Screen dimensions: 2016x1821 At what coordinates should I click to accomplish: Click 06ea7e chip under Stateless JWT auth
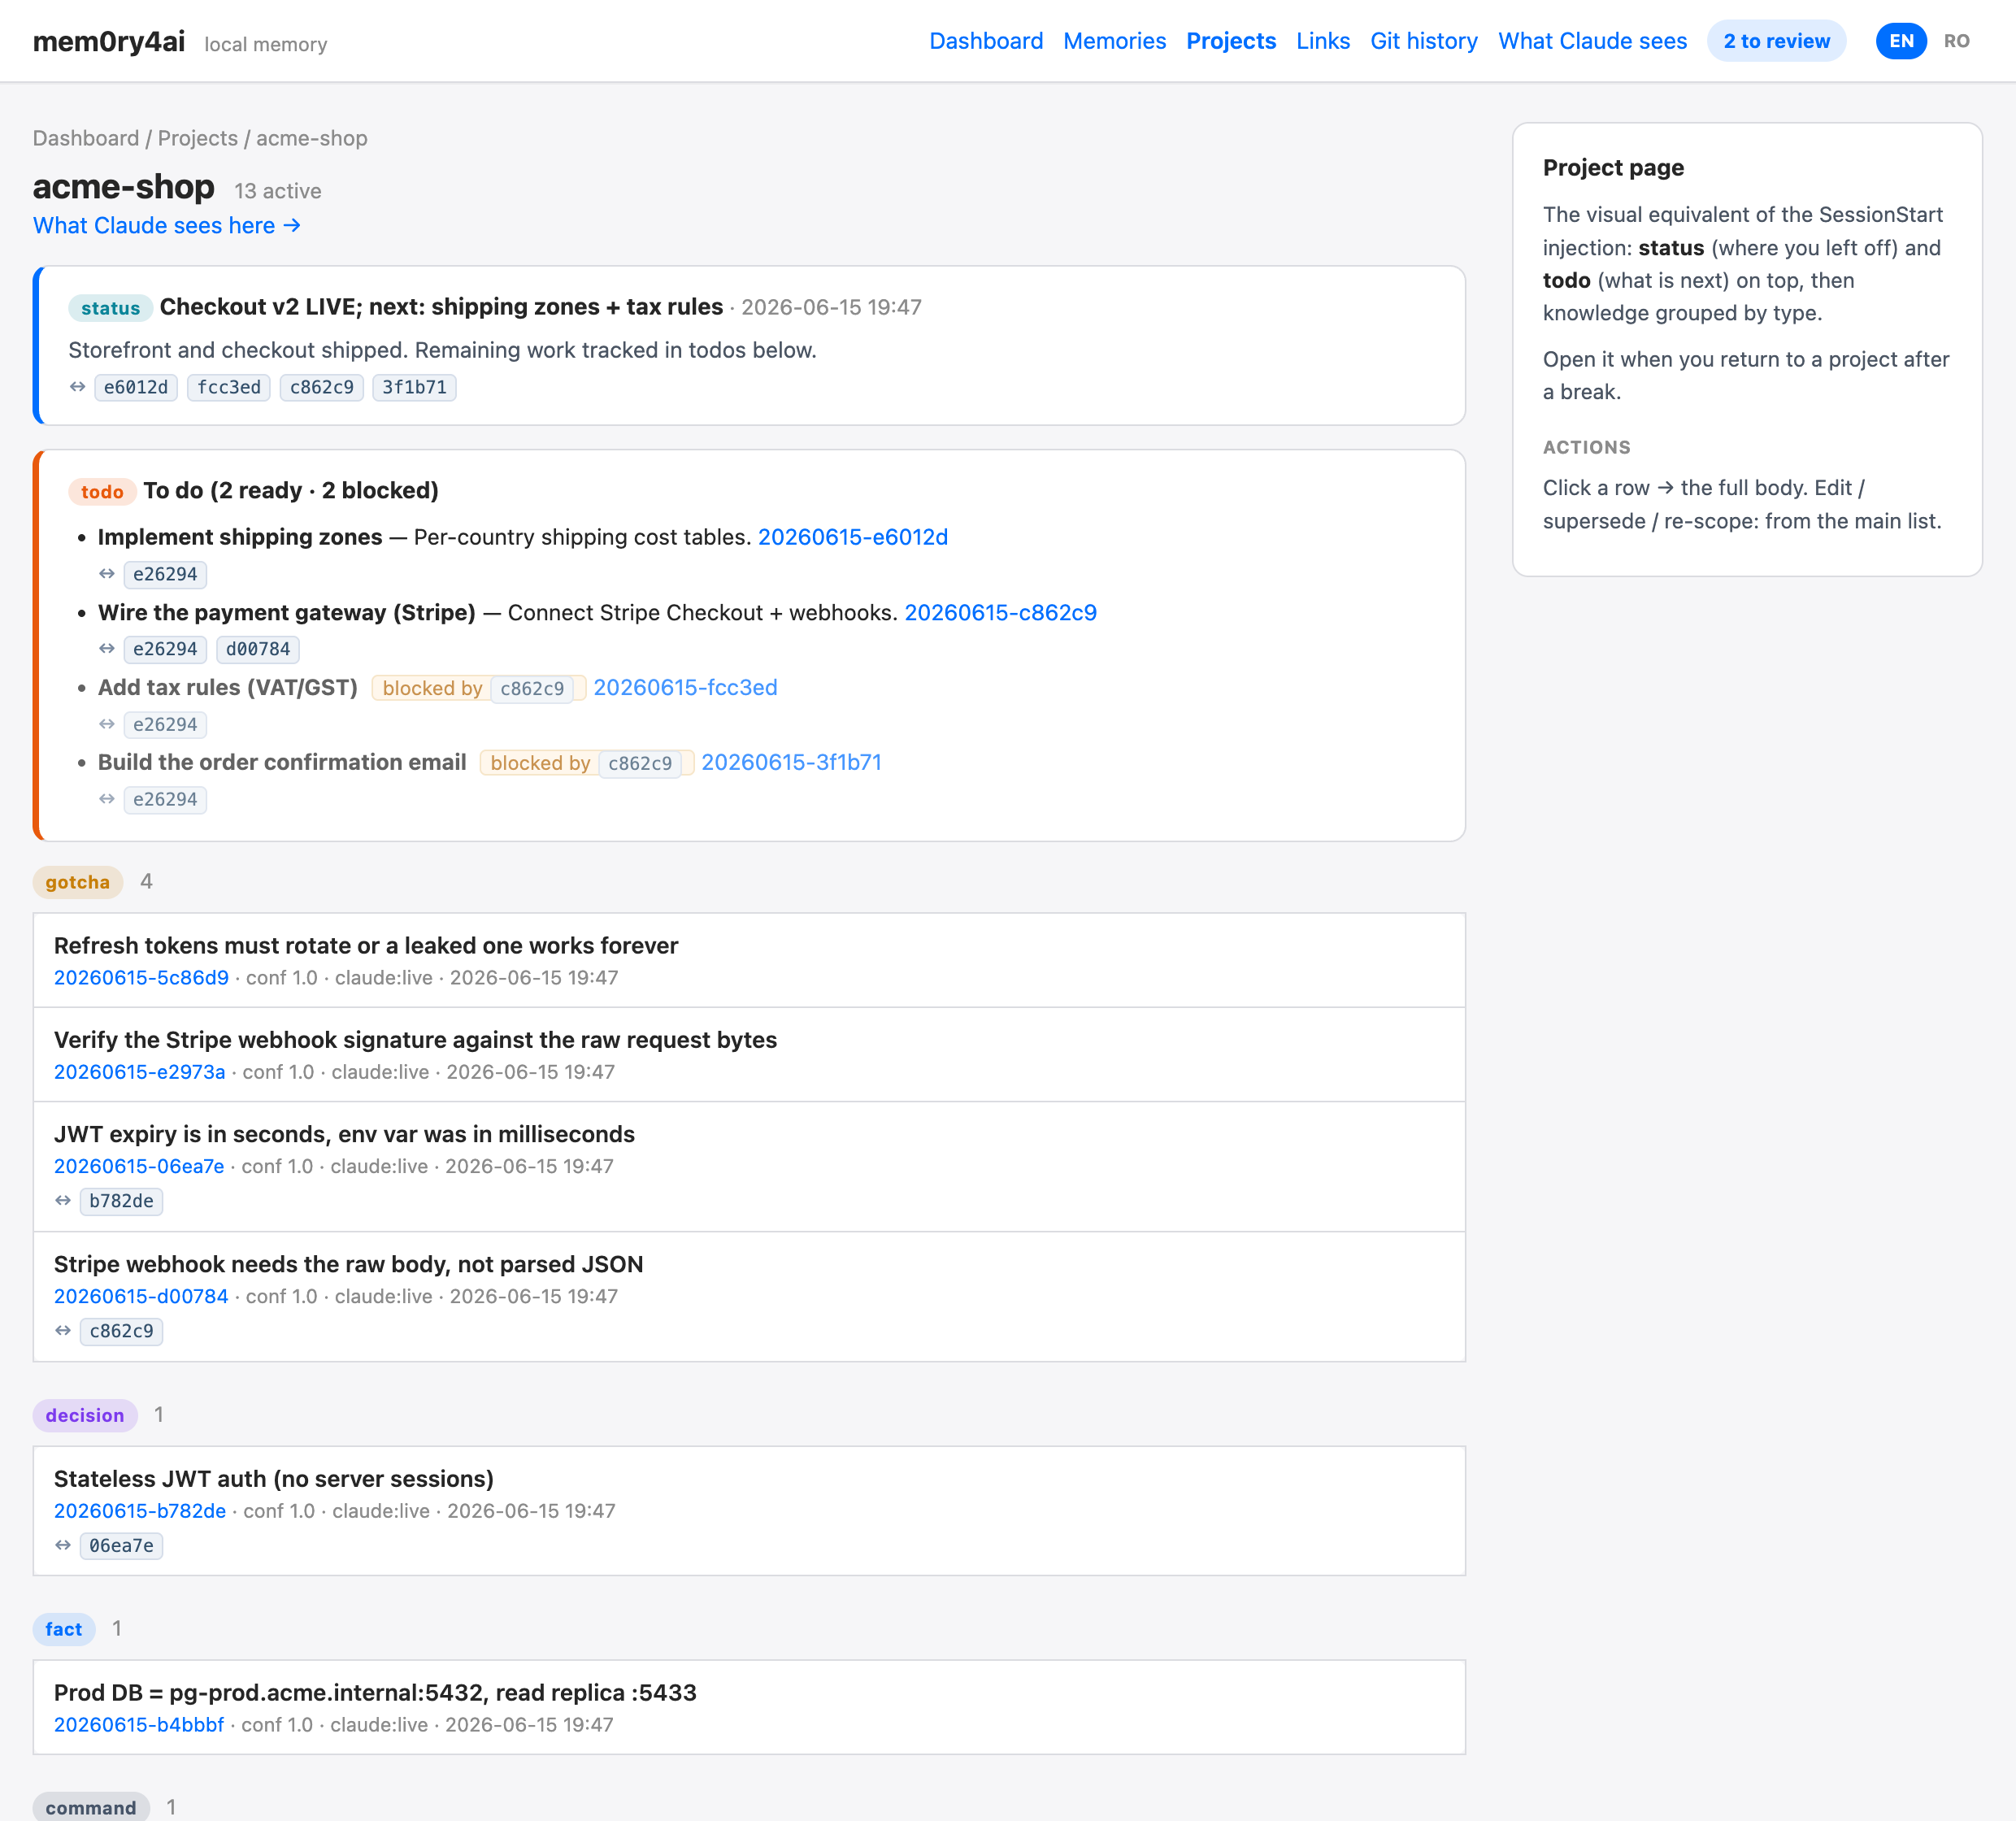click(121, 1546)
